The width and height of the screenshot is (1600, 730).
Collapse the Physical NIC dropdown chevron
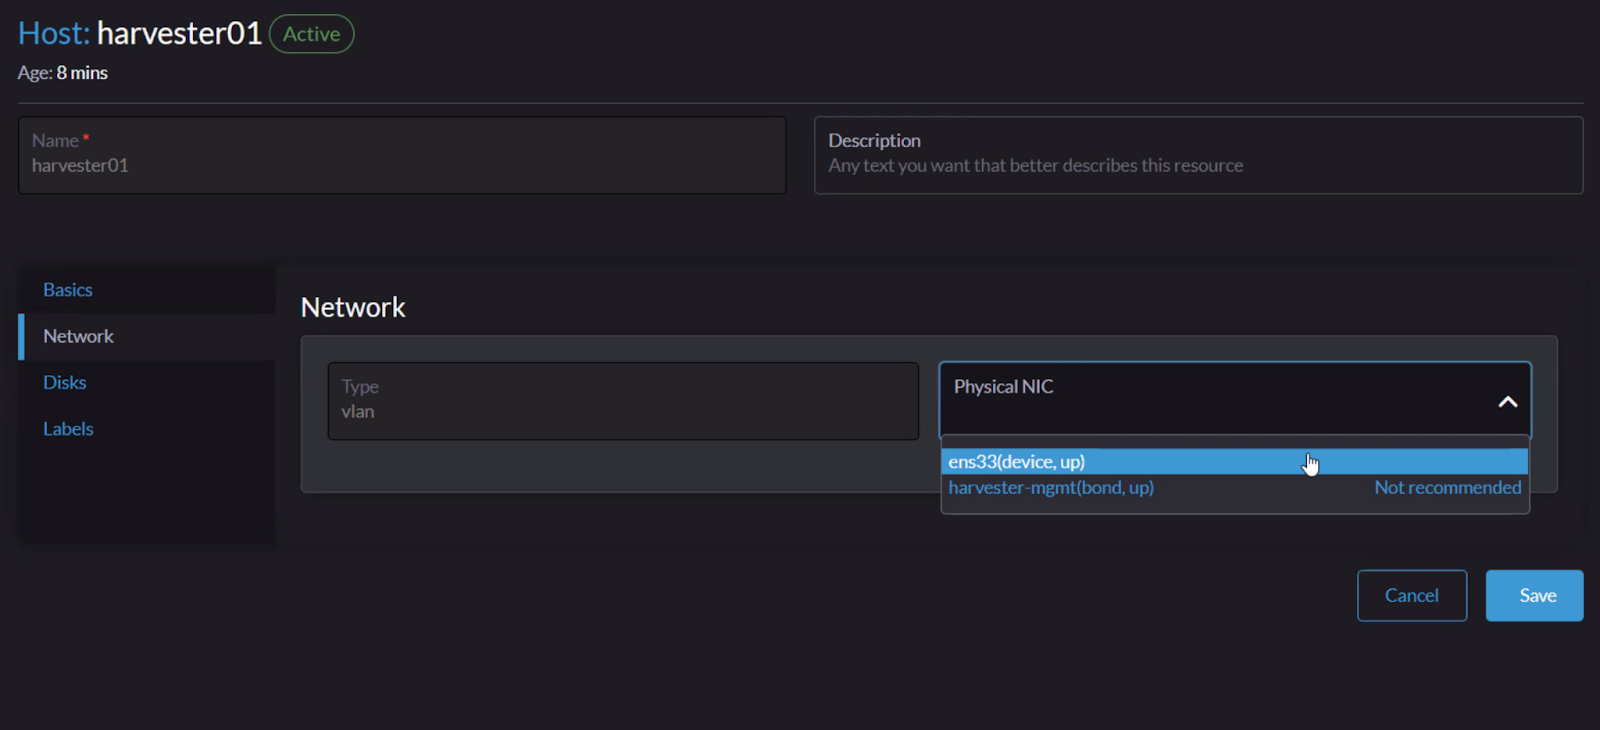click(x=1507, y=402)
